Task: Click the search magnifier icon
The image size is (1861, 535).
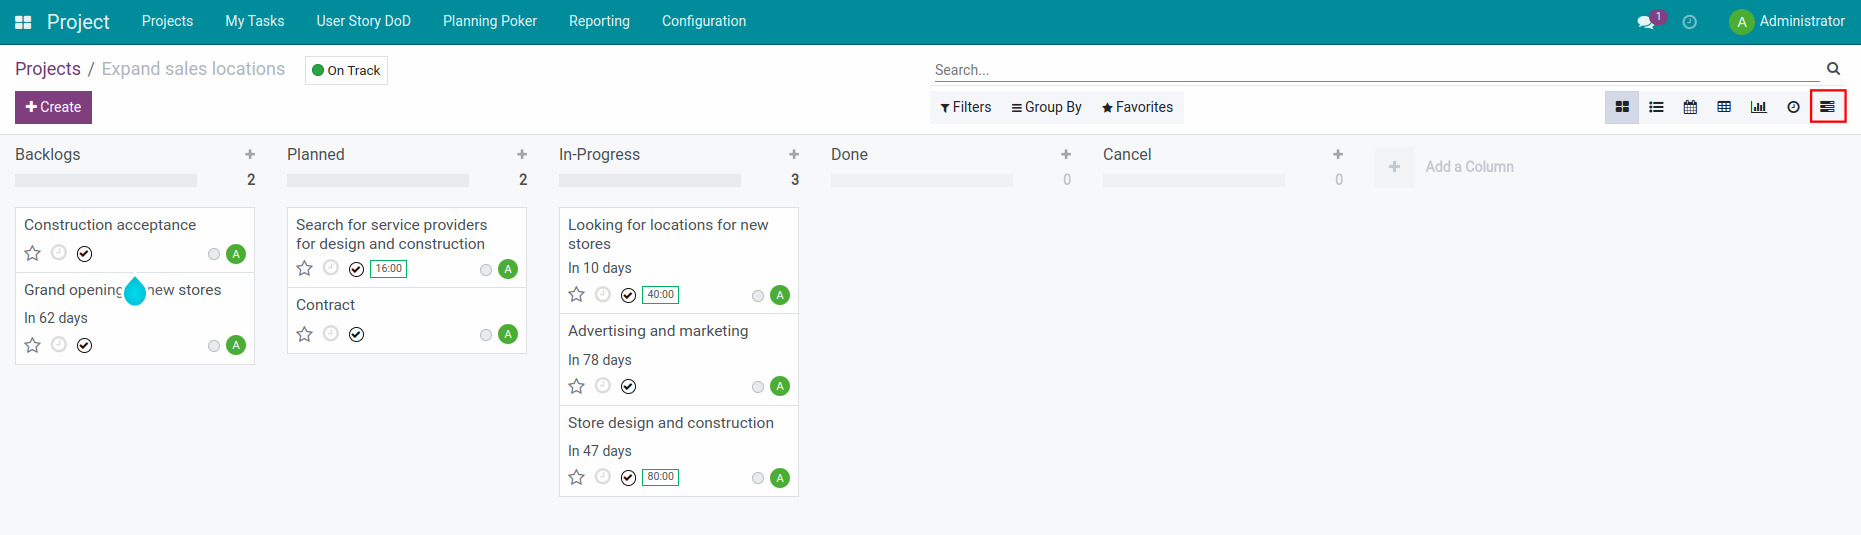Action: [1833, 69]
